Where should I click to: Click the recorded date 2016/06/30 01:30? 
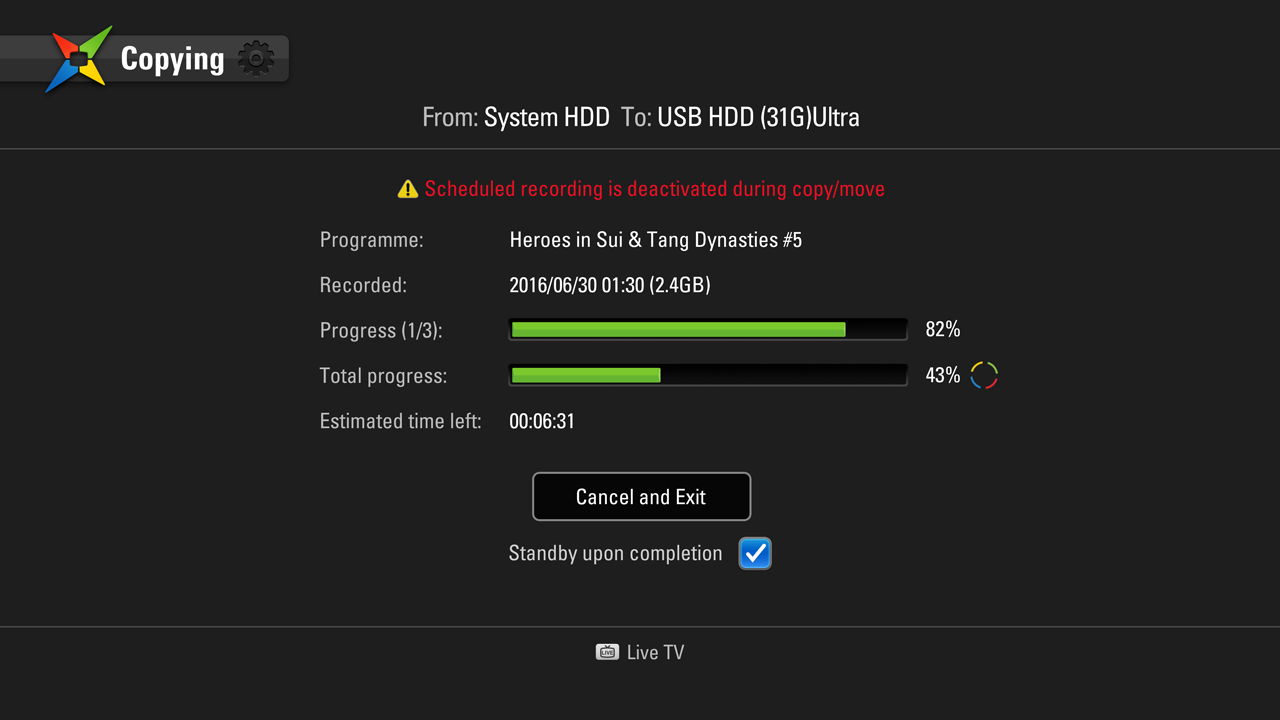(576, 285)
